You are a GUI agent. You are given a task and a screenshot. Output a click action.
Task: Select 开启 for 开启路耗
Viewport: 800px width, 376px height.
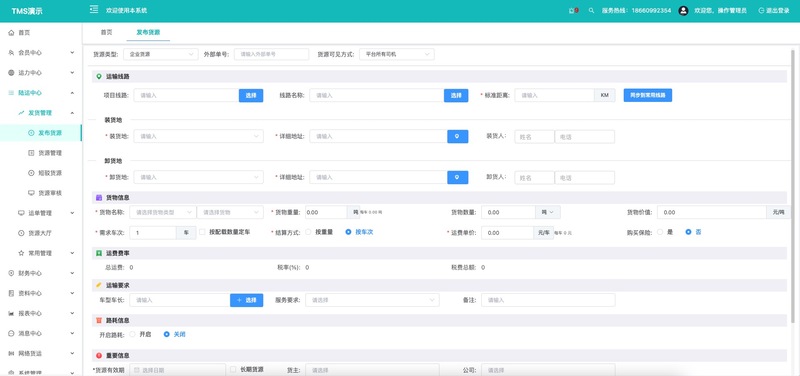tap(133, 334)
